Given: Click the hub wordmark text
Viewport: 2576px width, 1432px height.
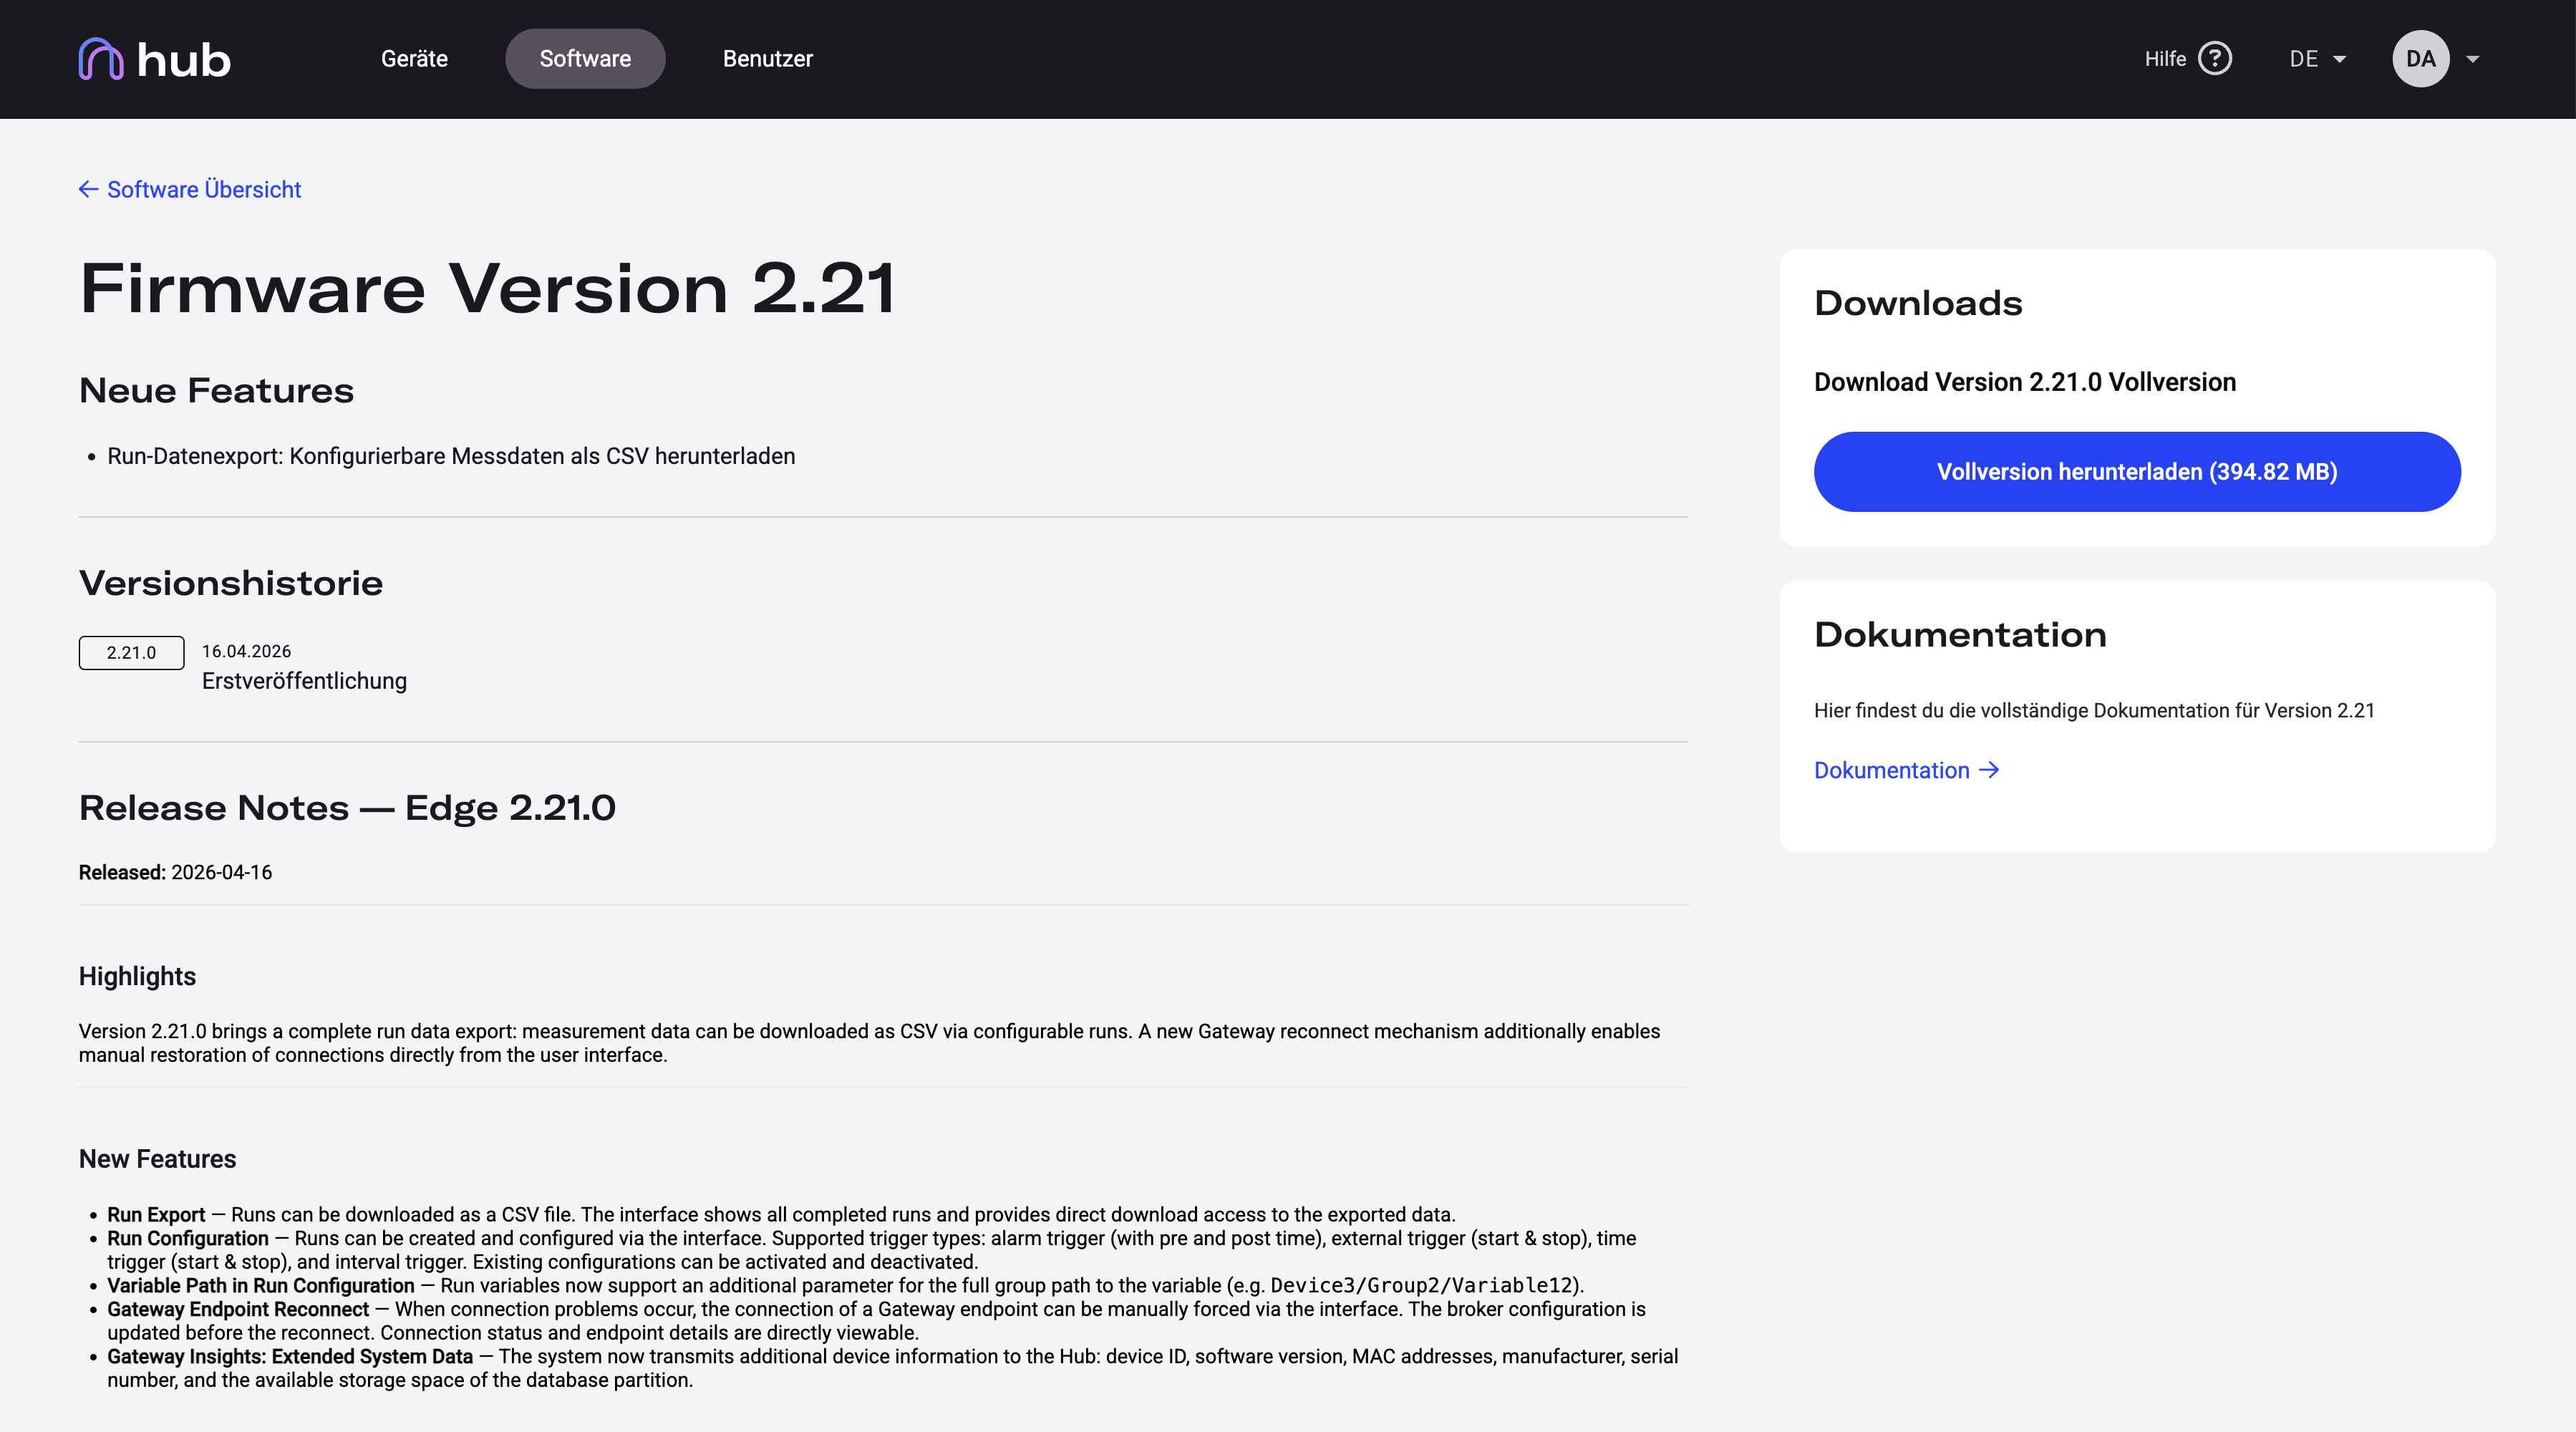Looking at the screenshot, I should (x=184, y=60).
